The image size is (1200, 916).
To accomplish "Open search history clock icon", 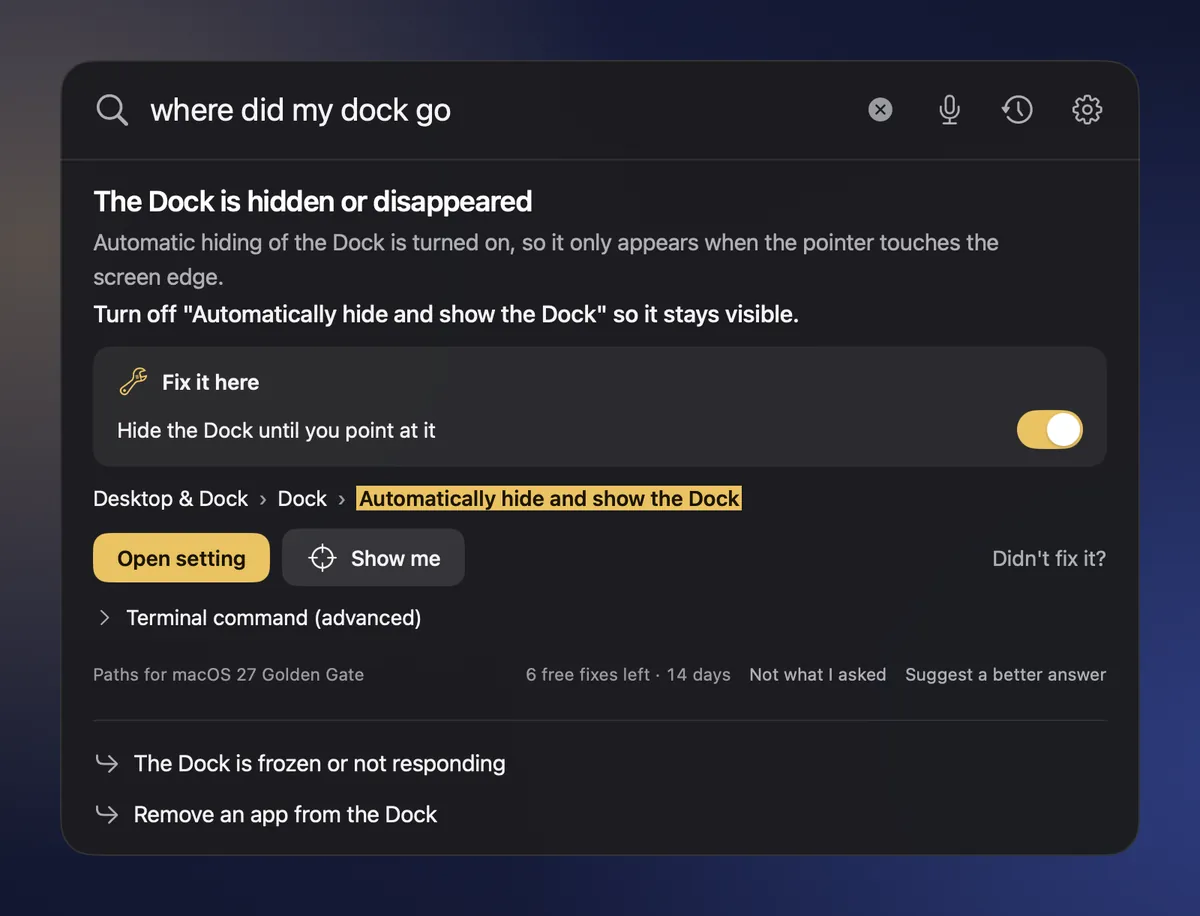I will [x=1018, y=110].
